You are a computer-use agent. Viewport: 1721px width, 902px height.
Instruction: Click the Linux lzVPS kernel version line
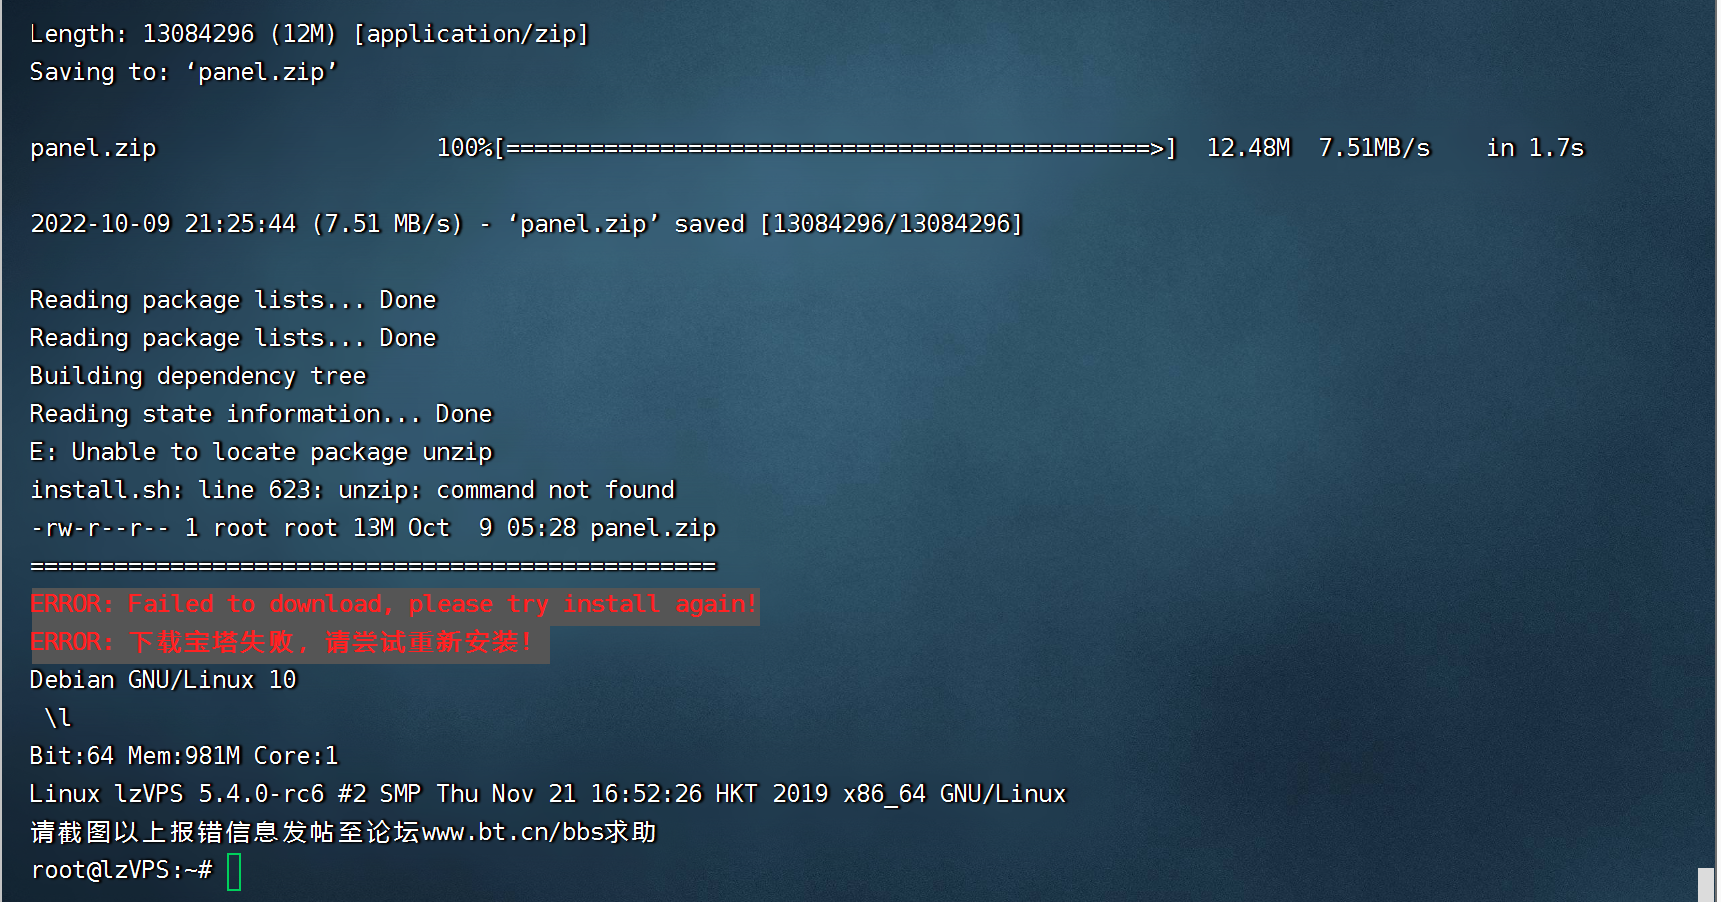coord(548,794)
